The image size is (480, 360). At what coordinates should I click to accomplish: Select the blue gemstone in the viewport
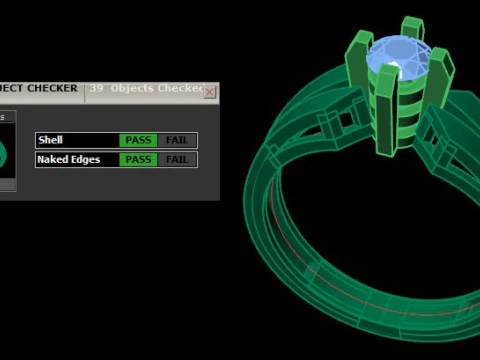point(399,58)
